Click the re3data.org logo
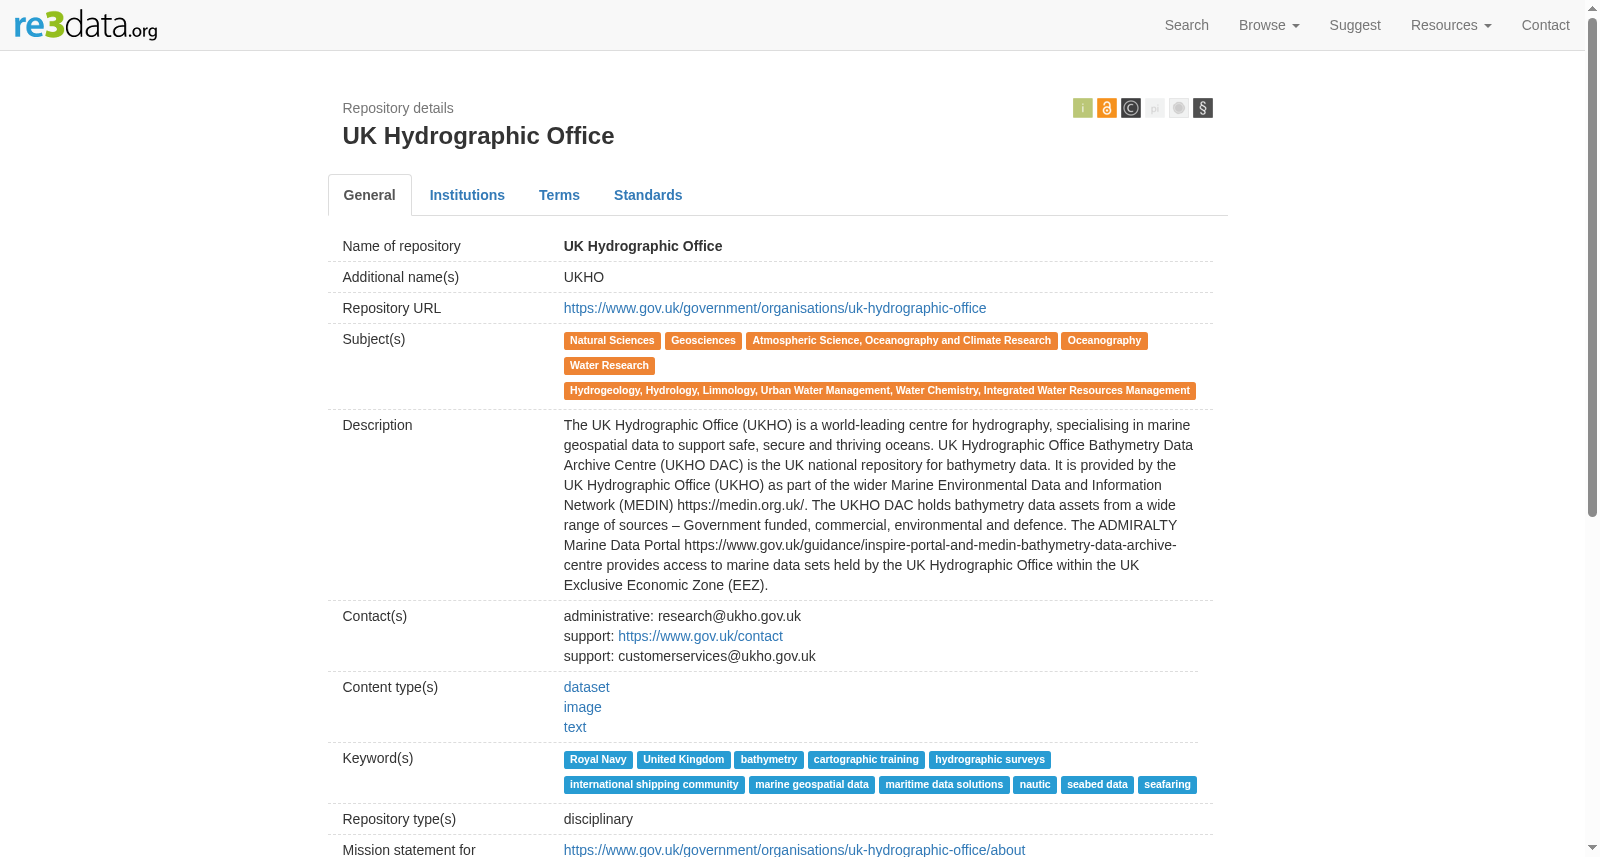 [86, 25]
